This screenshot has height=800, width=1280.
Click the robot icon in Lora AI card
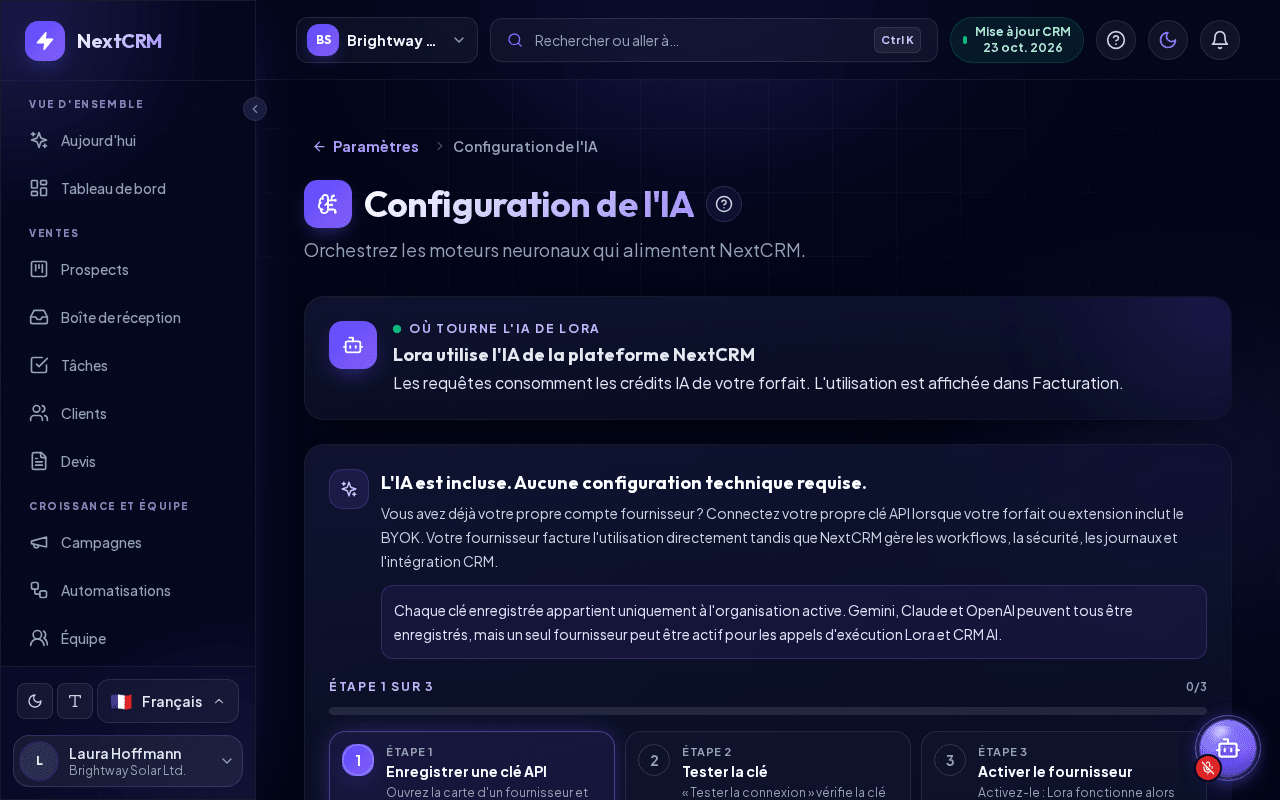coord(353,345)
